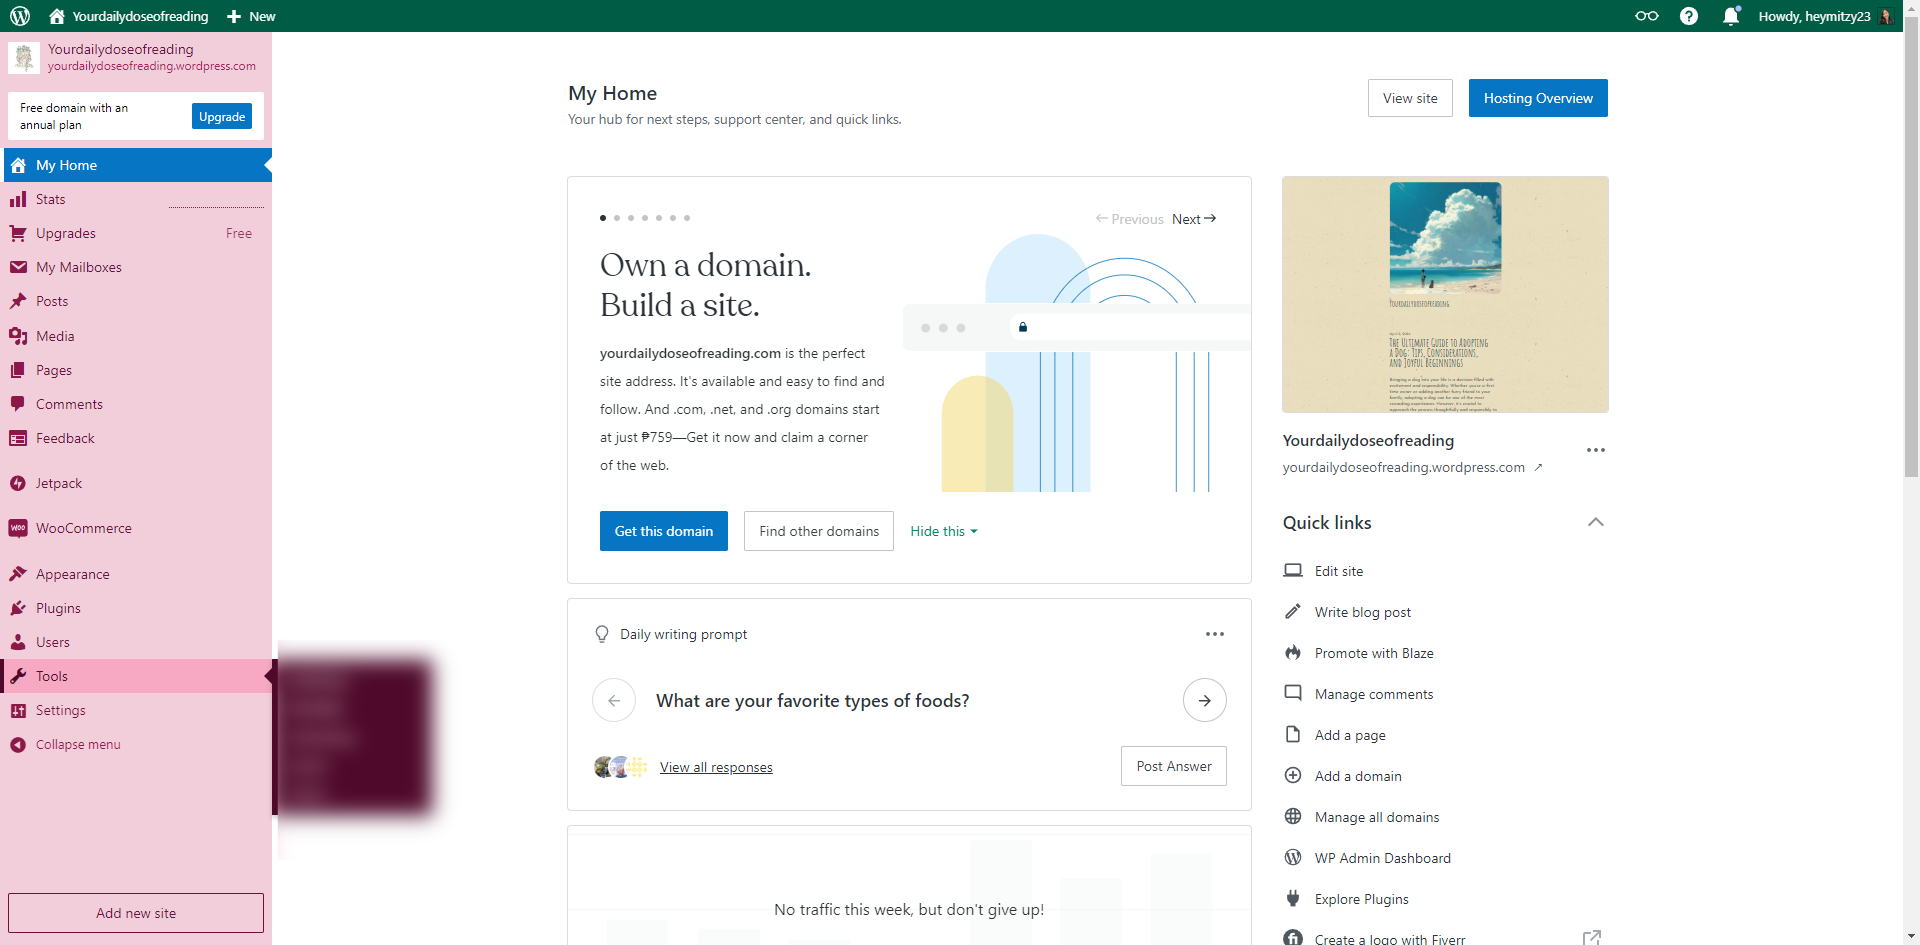The height and width of the screenshot is (945, 1920).
Task: Click the Upgrade button
Action: point(222,116)
